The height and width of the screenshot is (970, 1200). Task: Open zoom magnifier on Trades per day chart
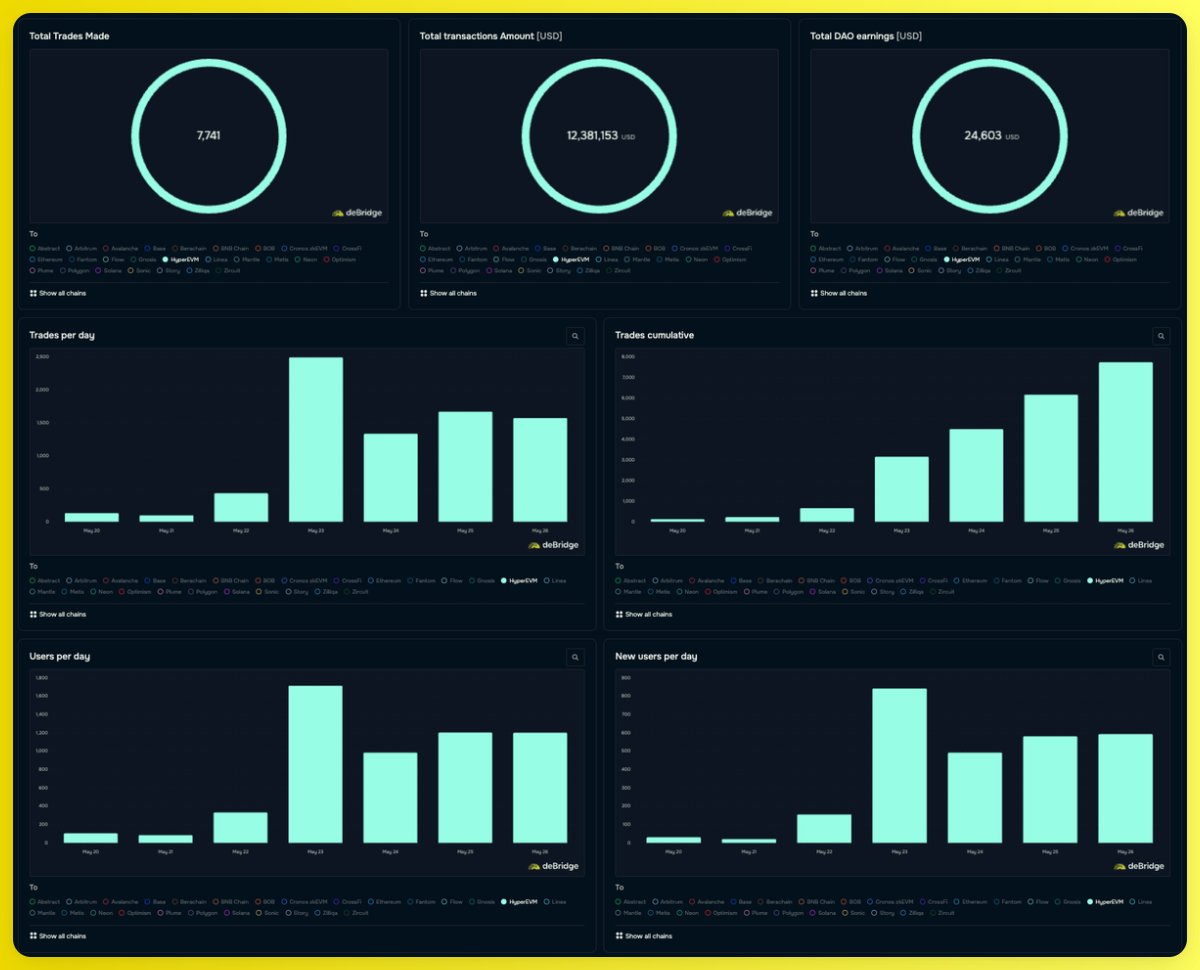(575, 336)
